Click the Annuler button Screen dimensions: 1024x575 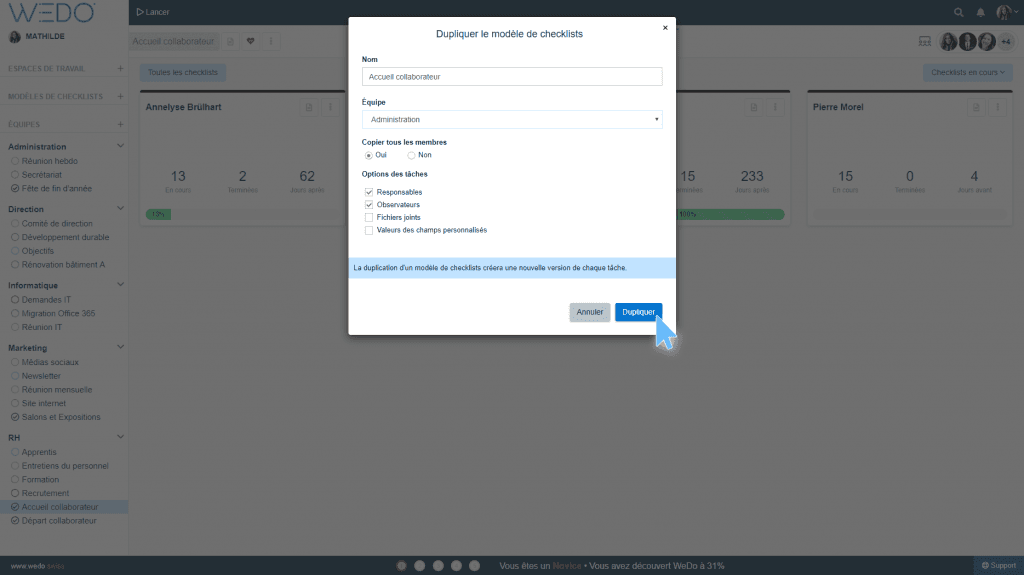click(590, 312)
